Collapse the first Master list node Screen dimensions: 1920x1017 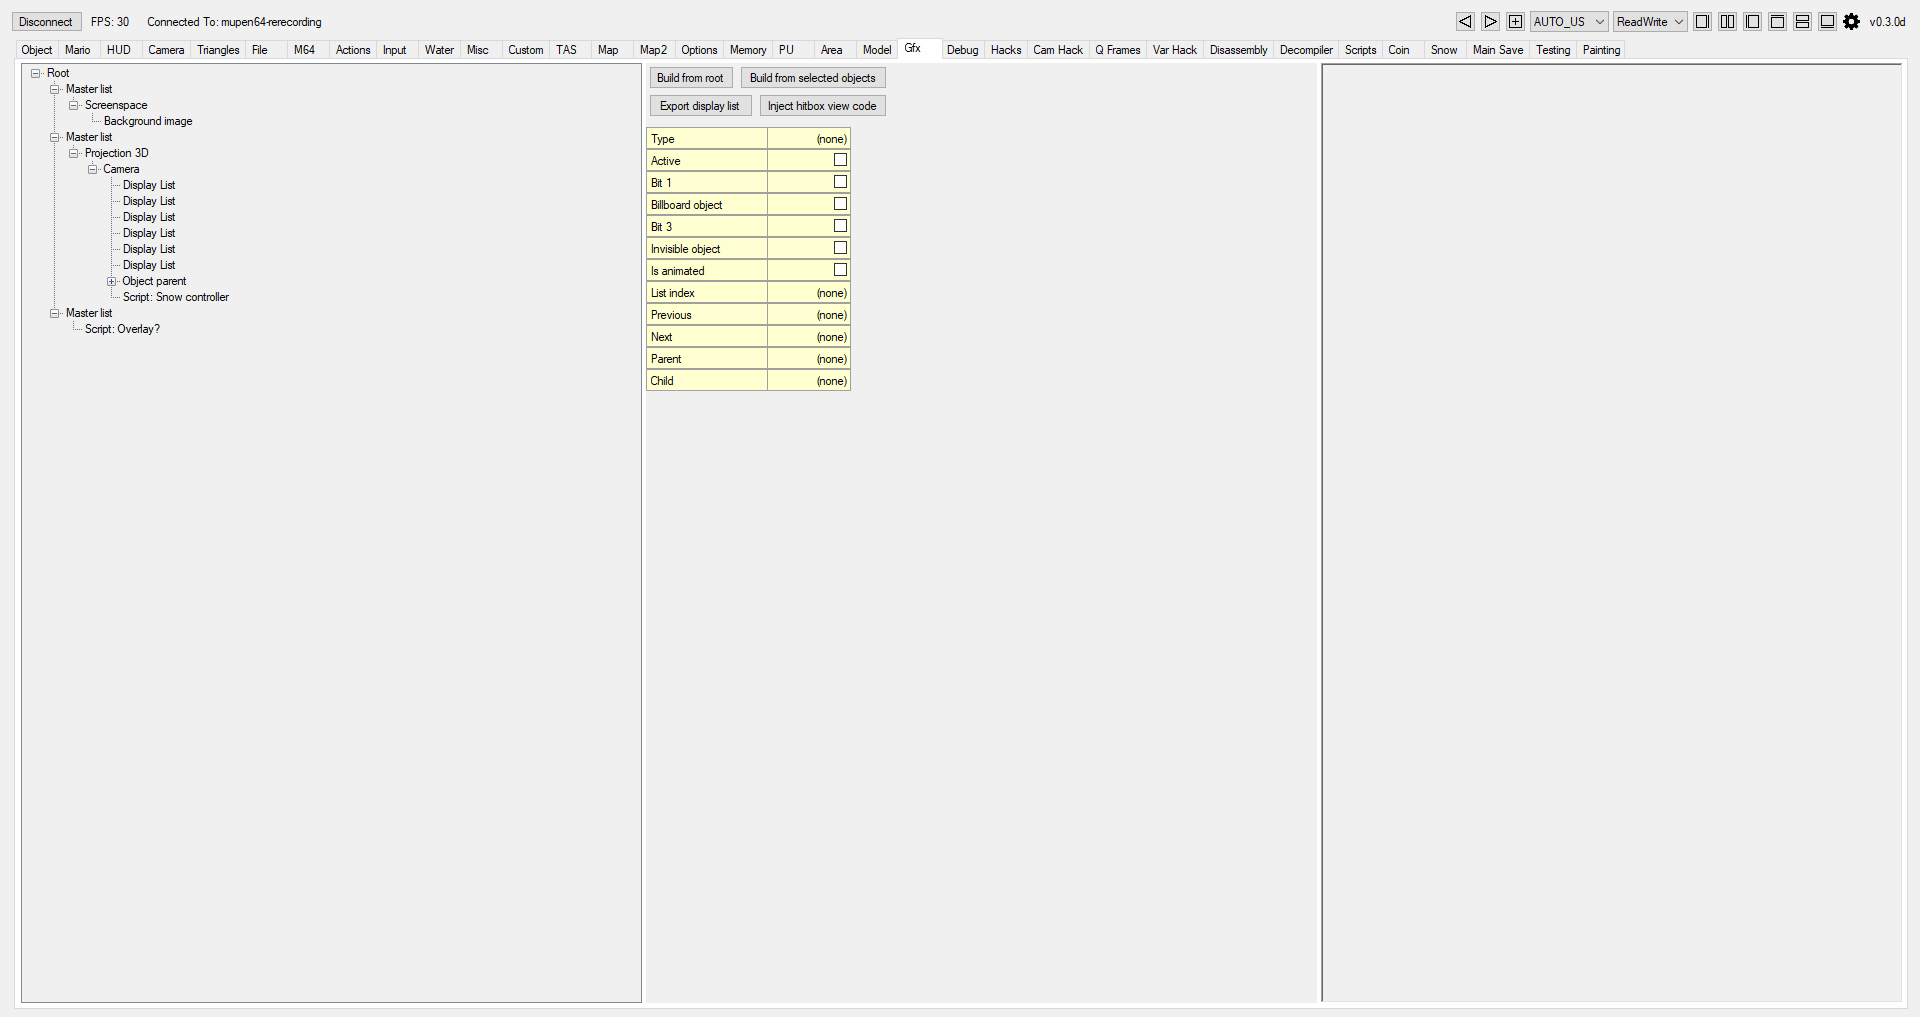(55, 89)
